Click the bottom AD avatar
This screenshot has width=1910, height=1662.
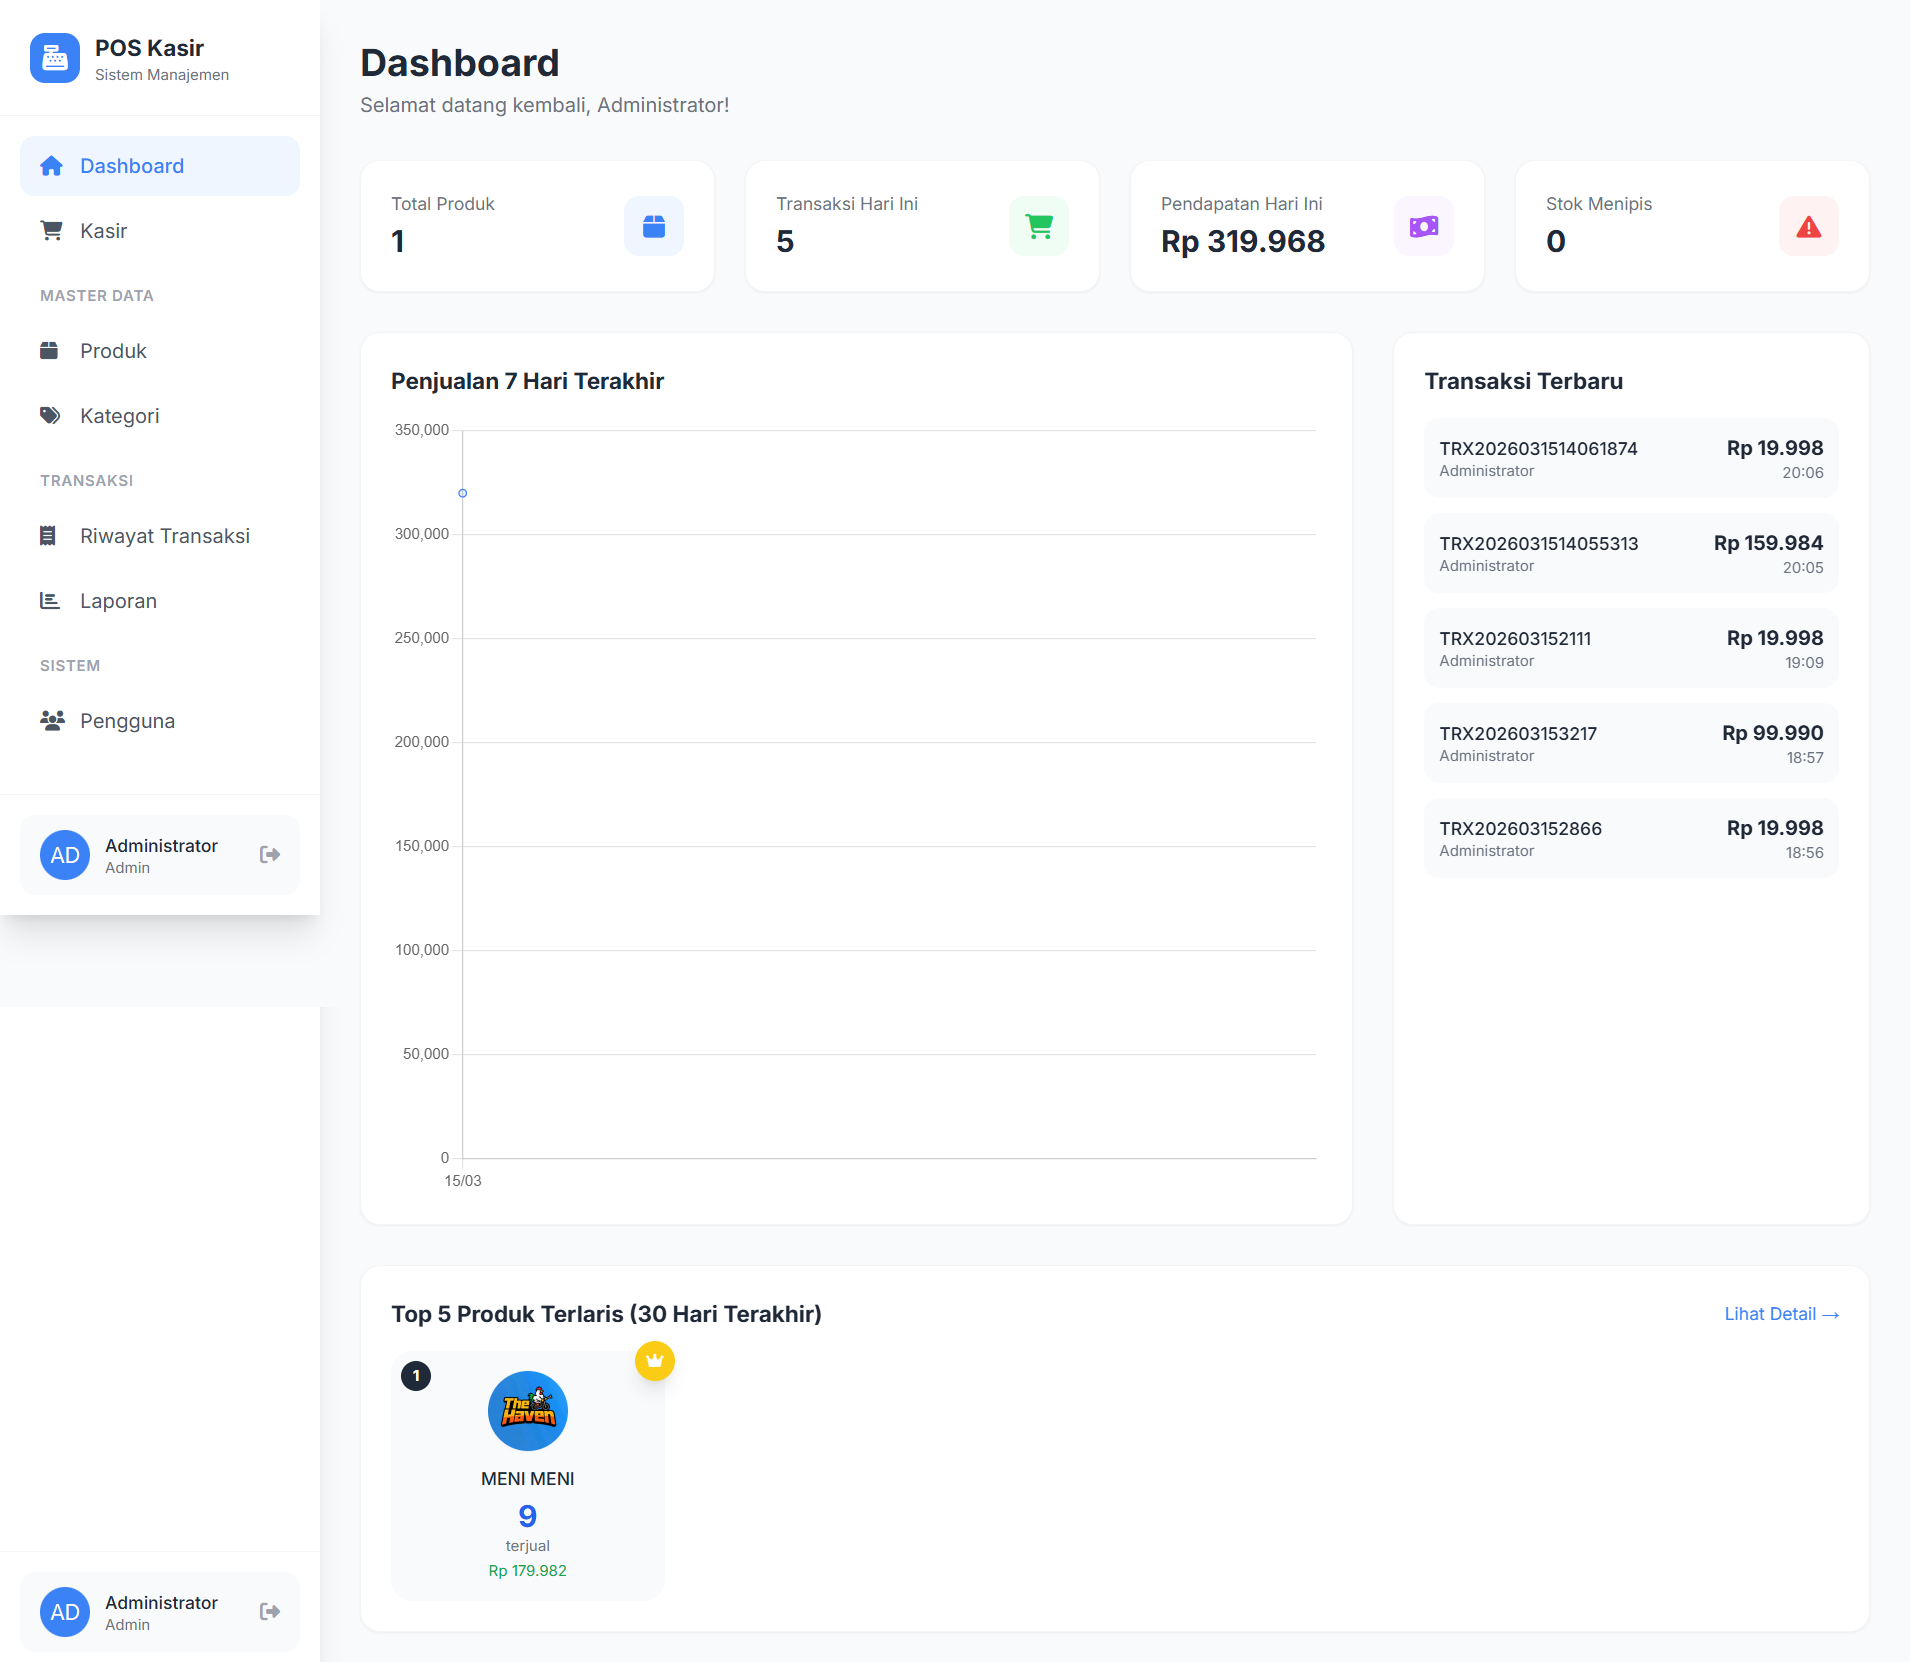(x=65, y=1612)
